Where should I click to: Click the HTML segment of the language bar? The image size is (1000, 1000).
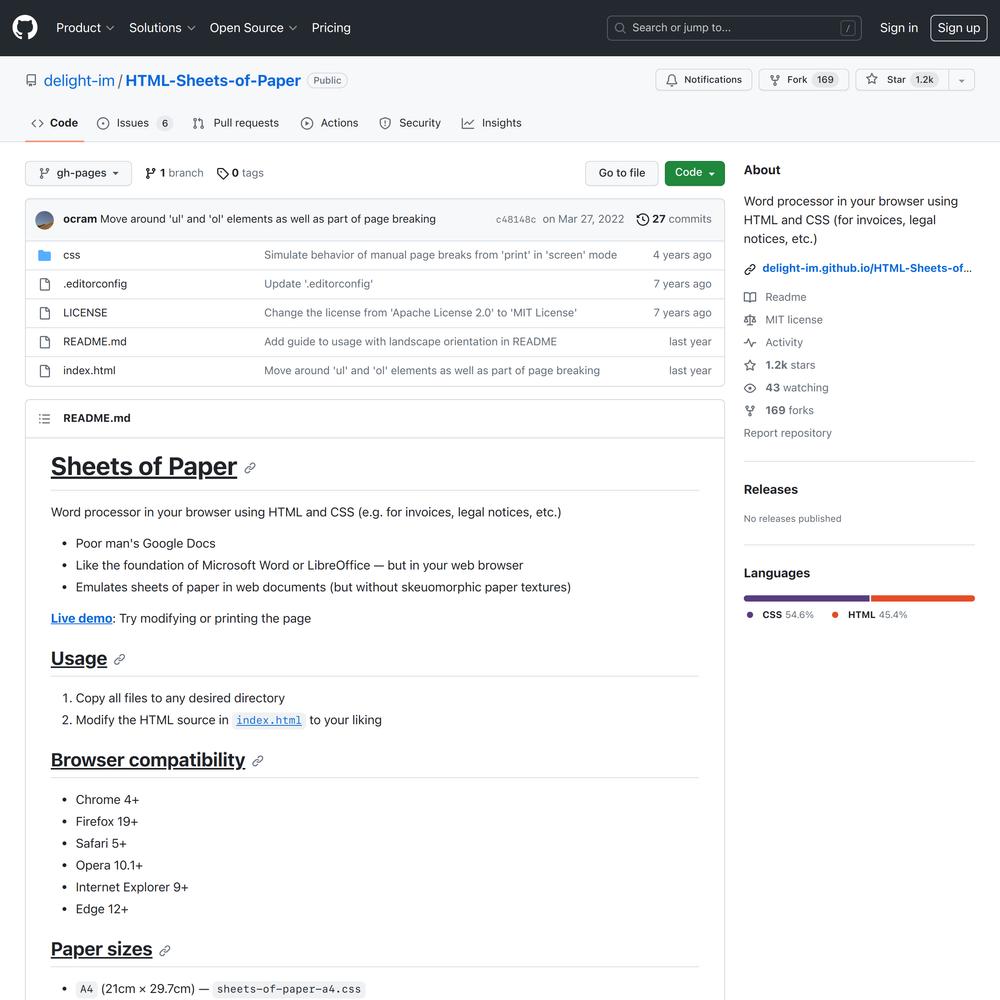click(x=923, y=598)
